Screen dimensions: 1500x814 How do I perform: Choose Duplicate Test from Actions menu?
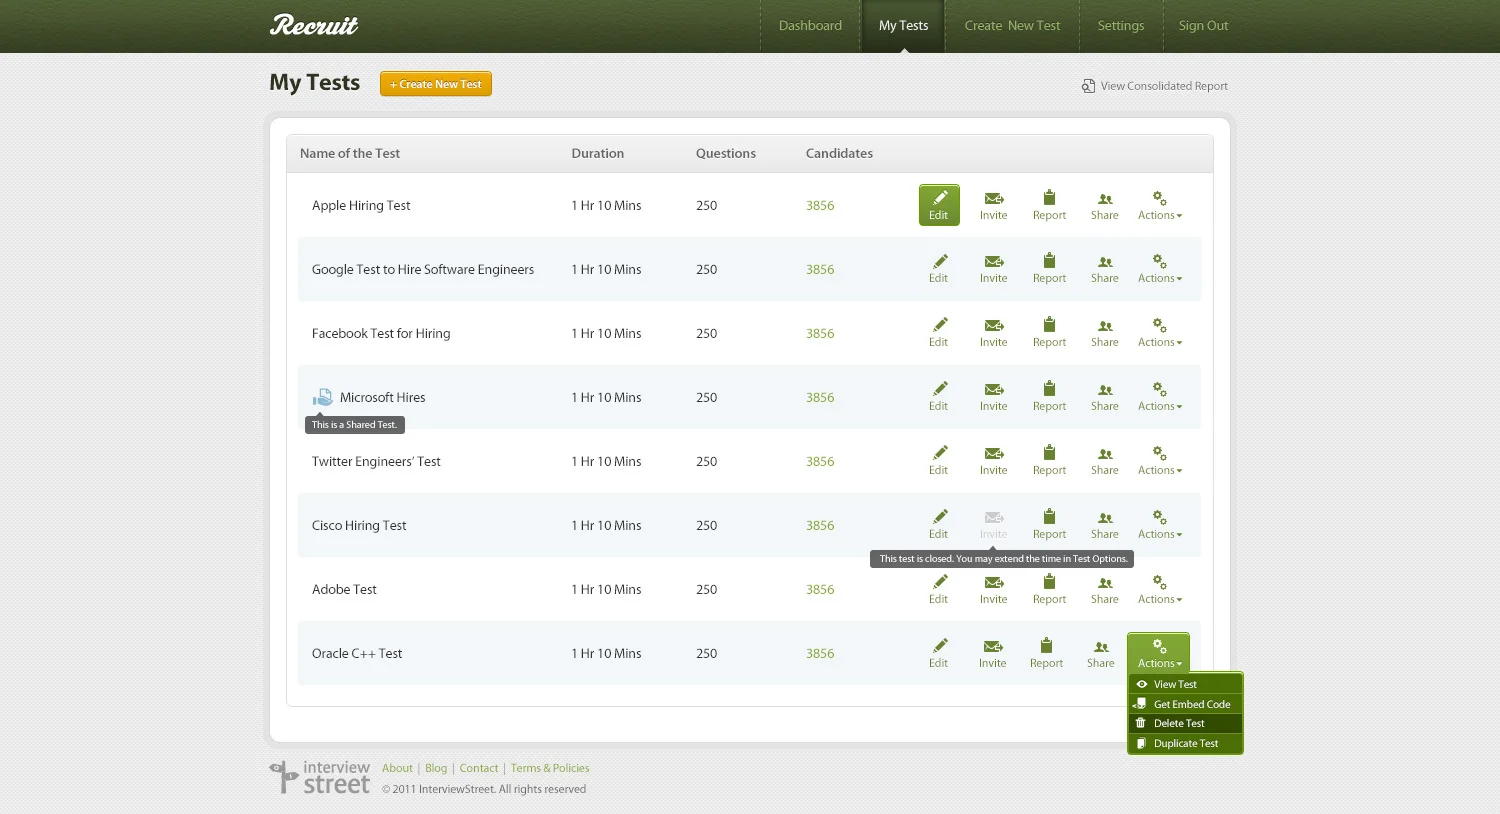coord(1185,743)
